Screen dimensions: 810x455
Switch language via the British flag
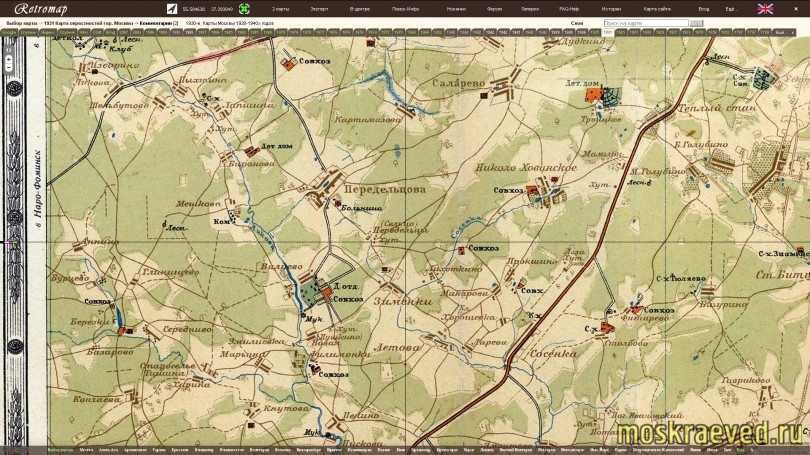(765, 9)
